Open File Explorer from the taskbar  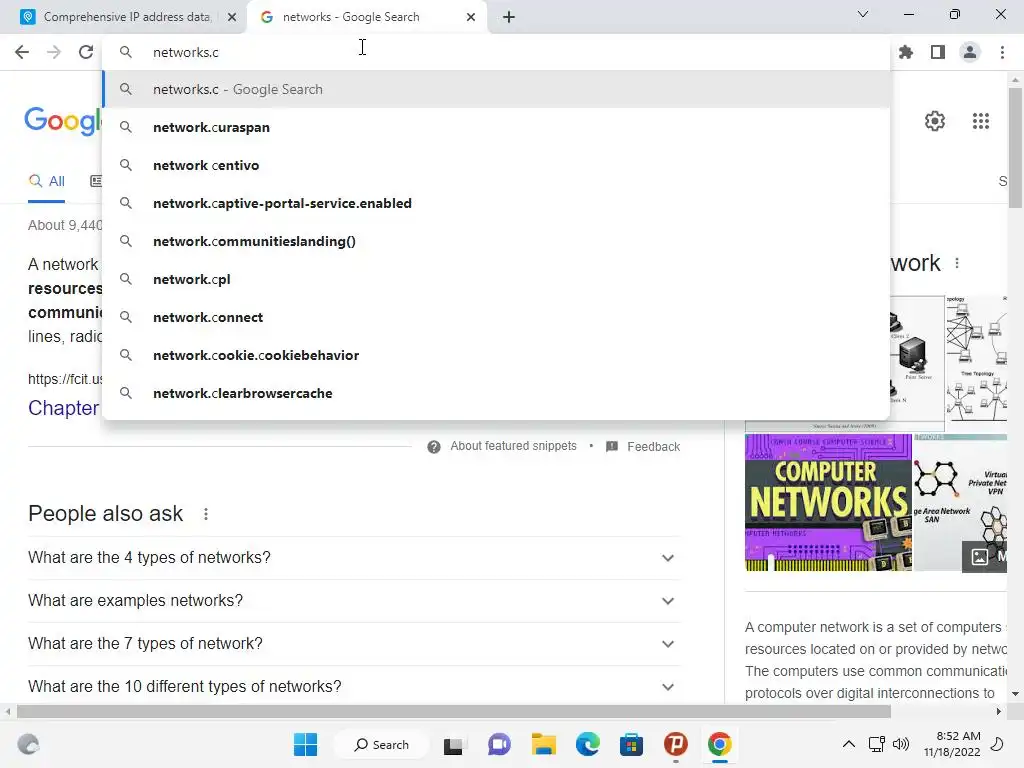(543, 744)
